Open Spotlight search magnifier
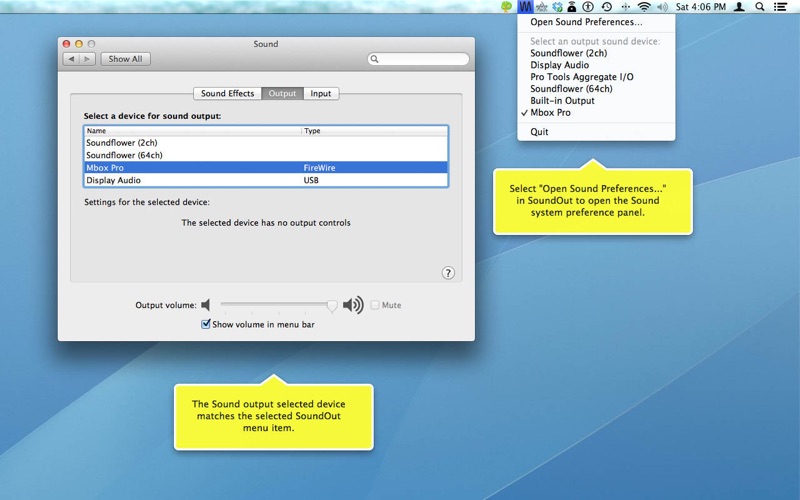The height and width of the screenshot is (500, 800). coord(760,7)
